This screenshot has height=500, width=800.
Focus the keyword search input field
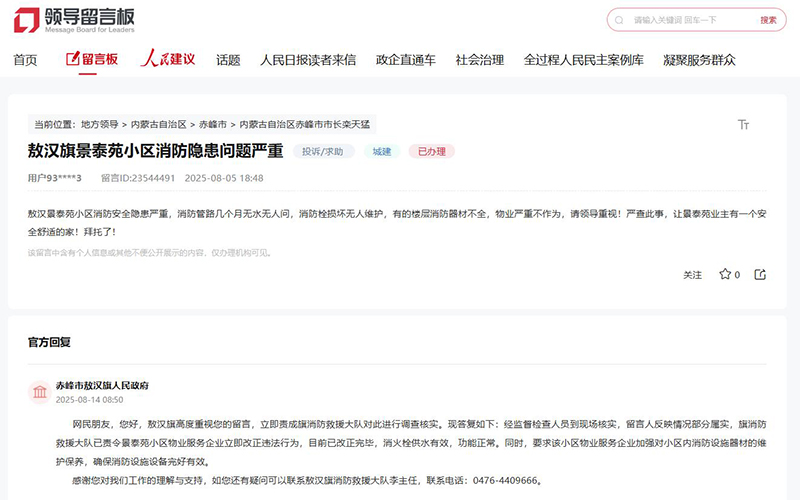coord(680,20)
